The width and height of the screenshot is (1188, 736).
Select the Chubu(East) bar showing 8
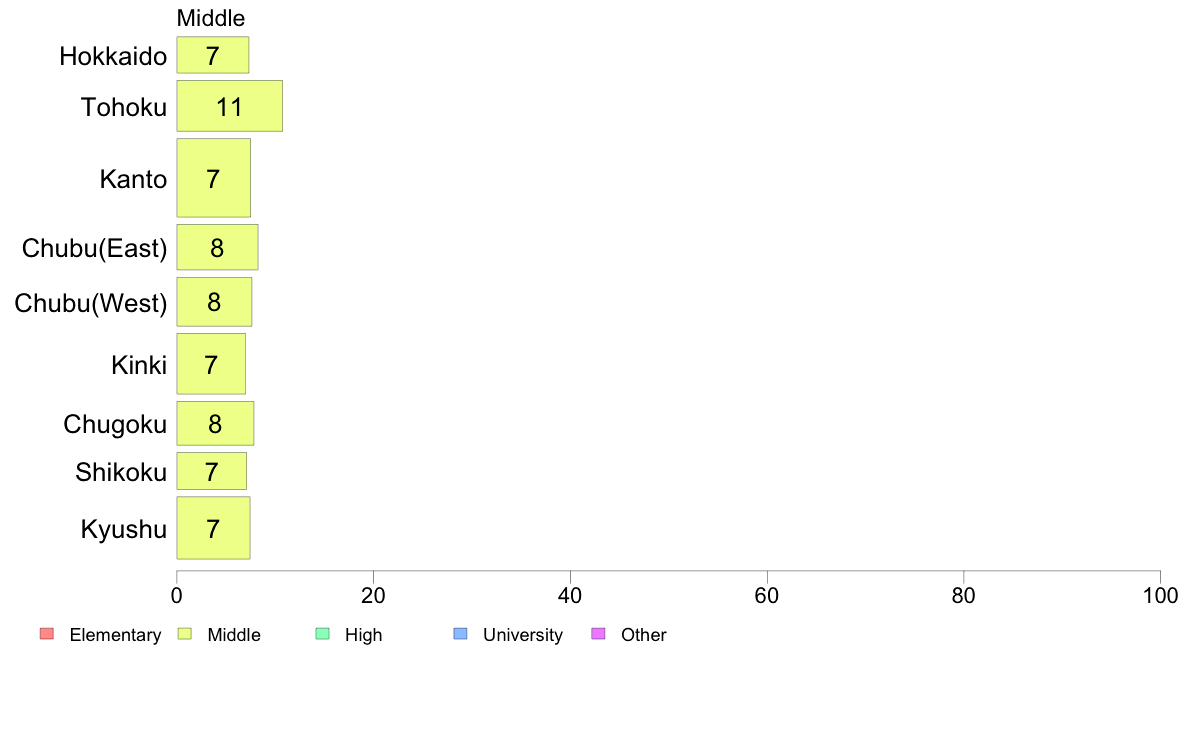(217, 247)
